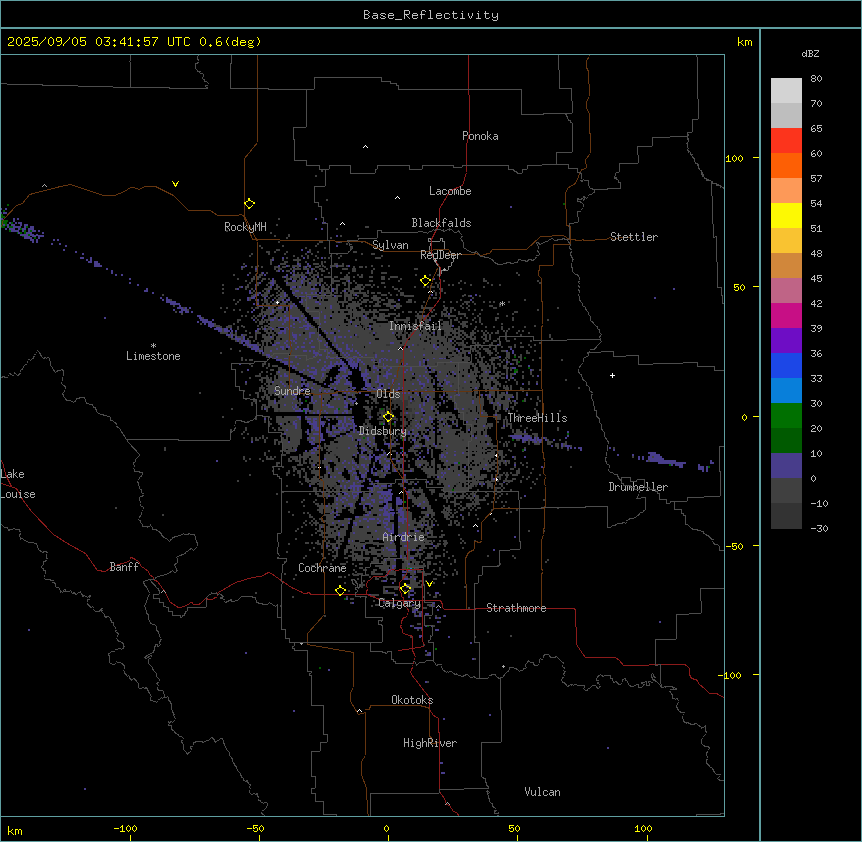Select the Lacombe city label

(x=450, y=191)
